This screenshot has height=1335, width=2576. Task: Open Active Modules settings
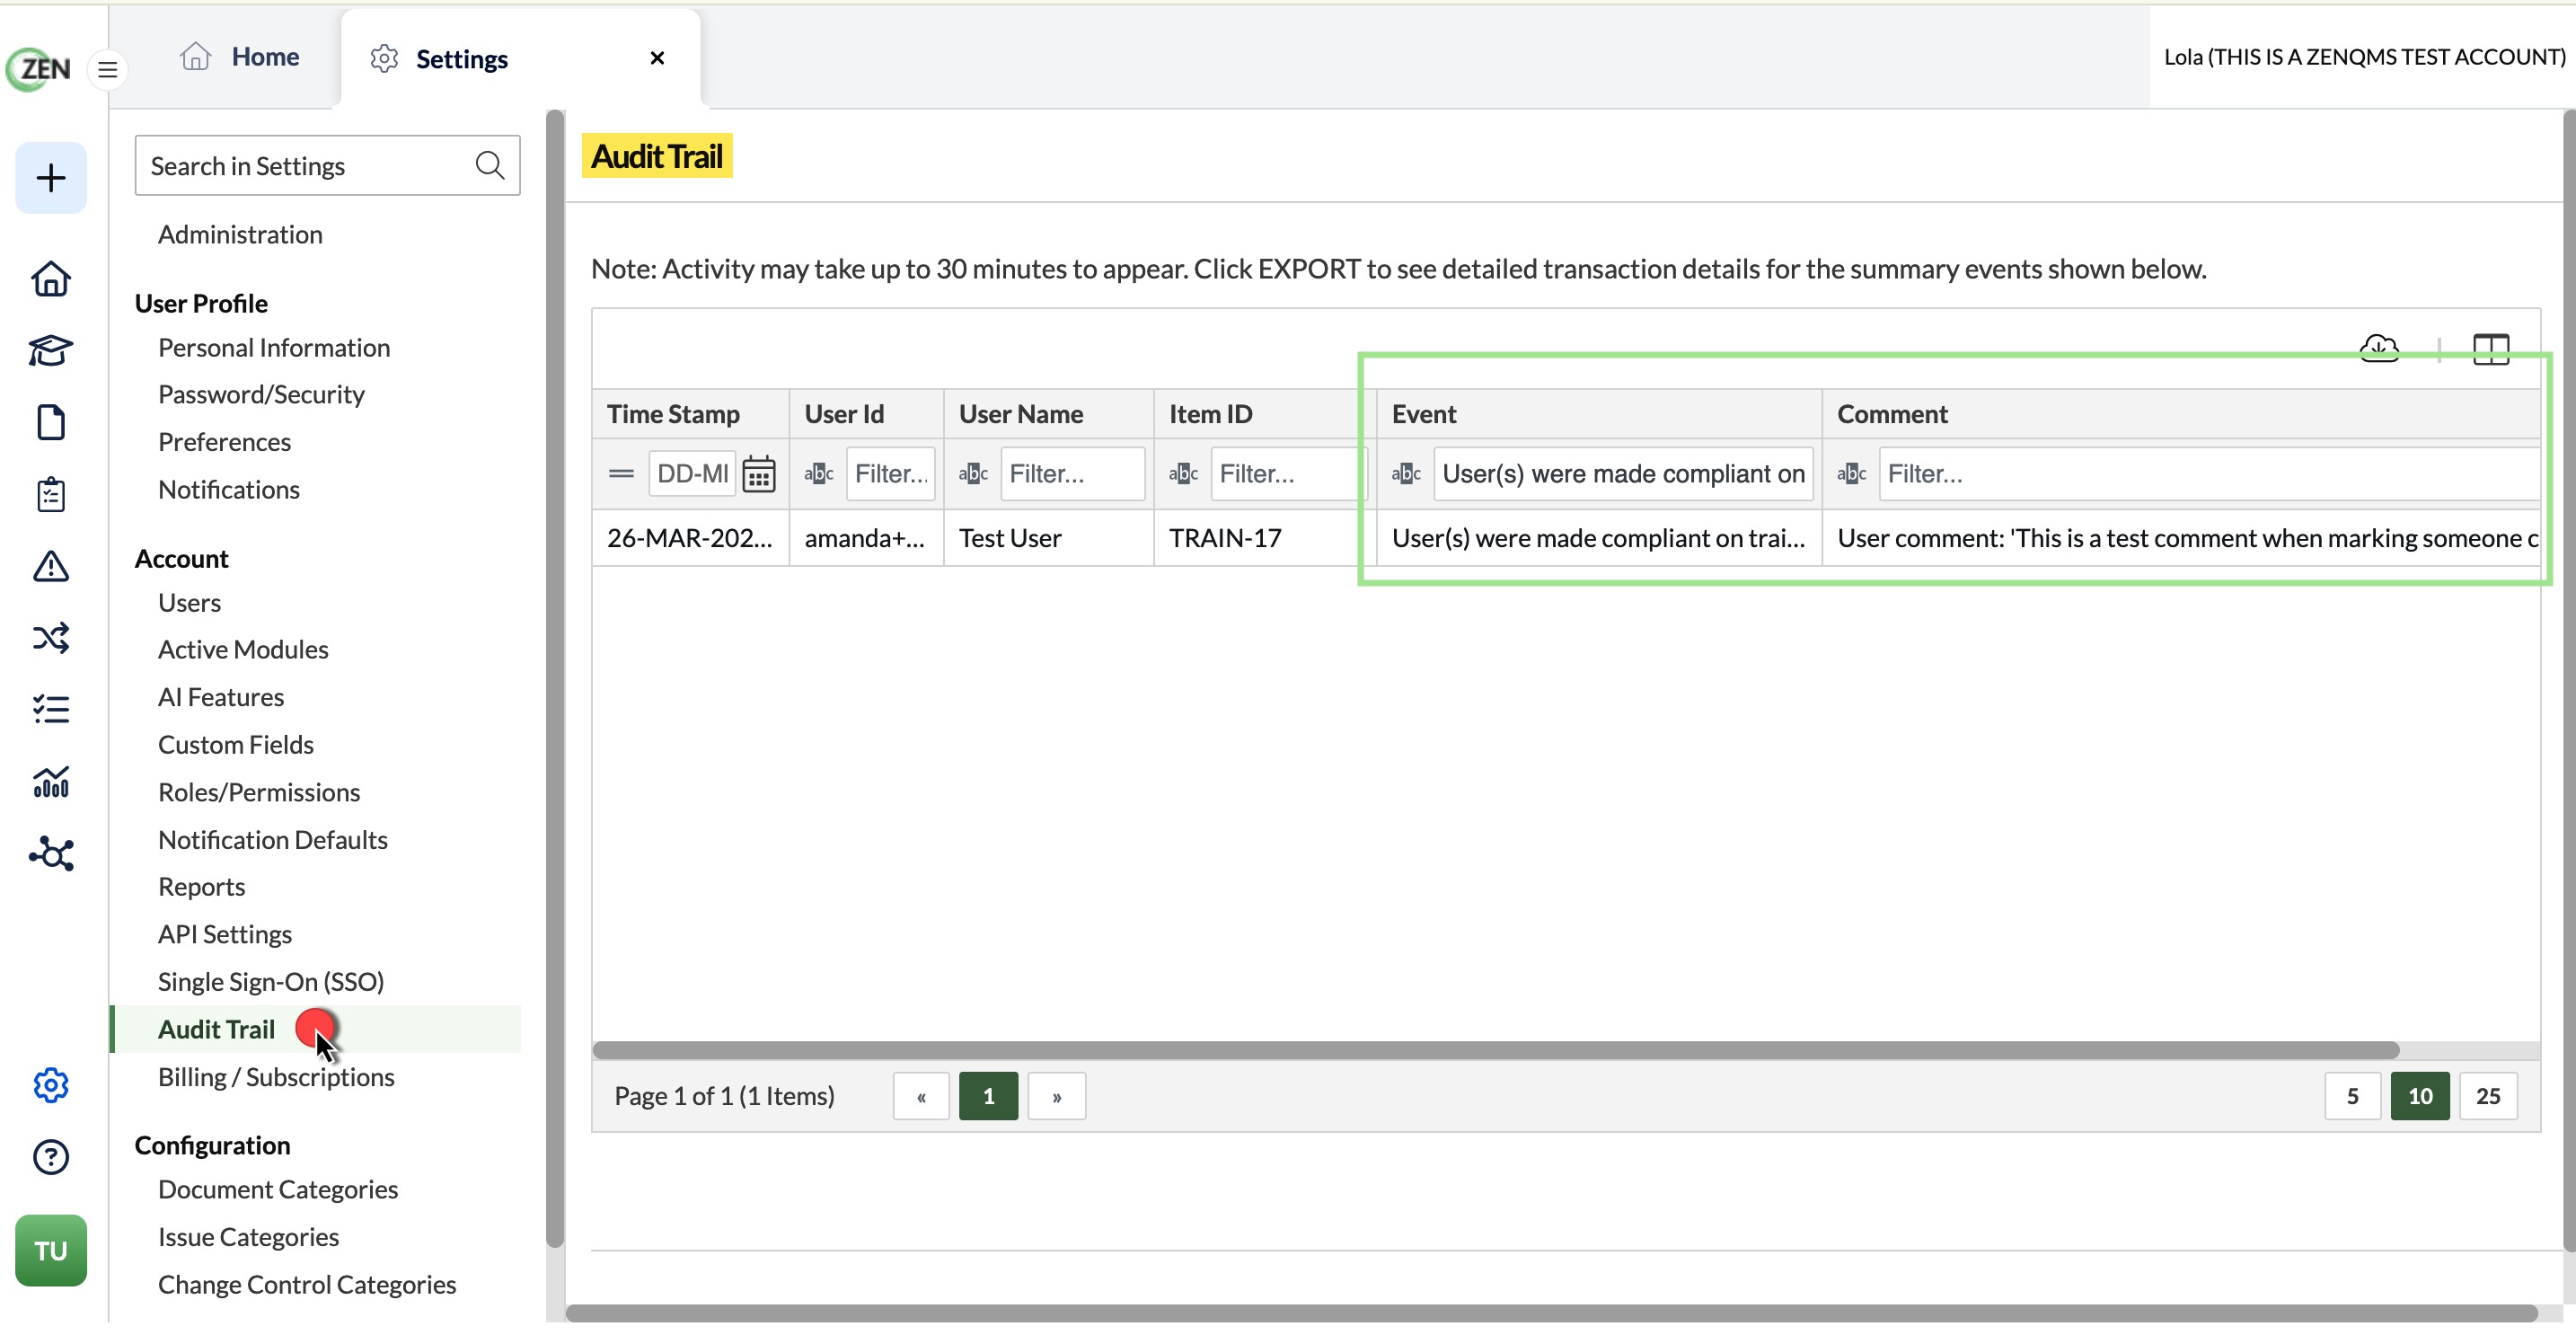(x=243, y=652)
